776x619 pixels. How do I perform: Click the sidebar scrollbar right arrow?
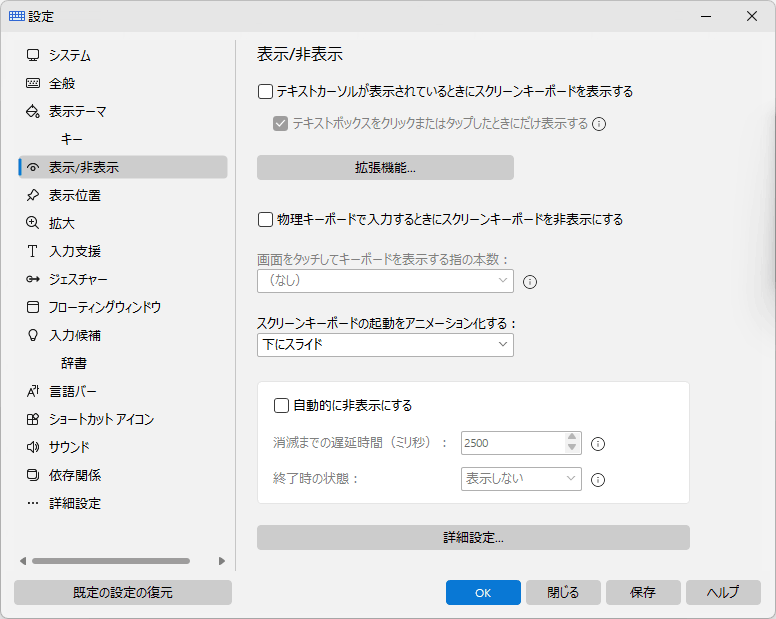pos(222,561)
